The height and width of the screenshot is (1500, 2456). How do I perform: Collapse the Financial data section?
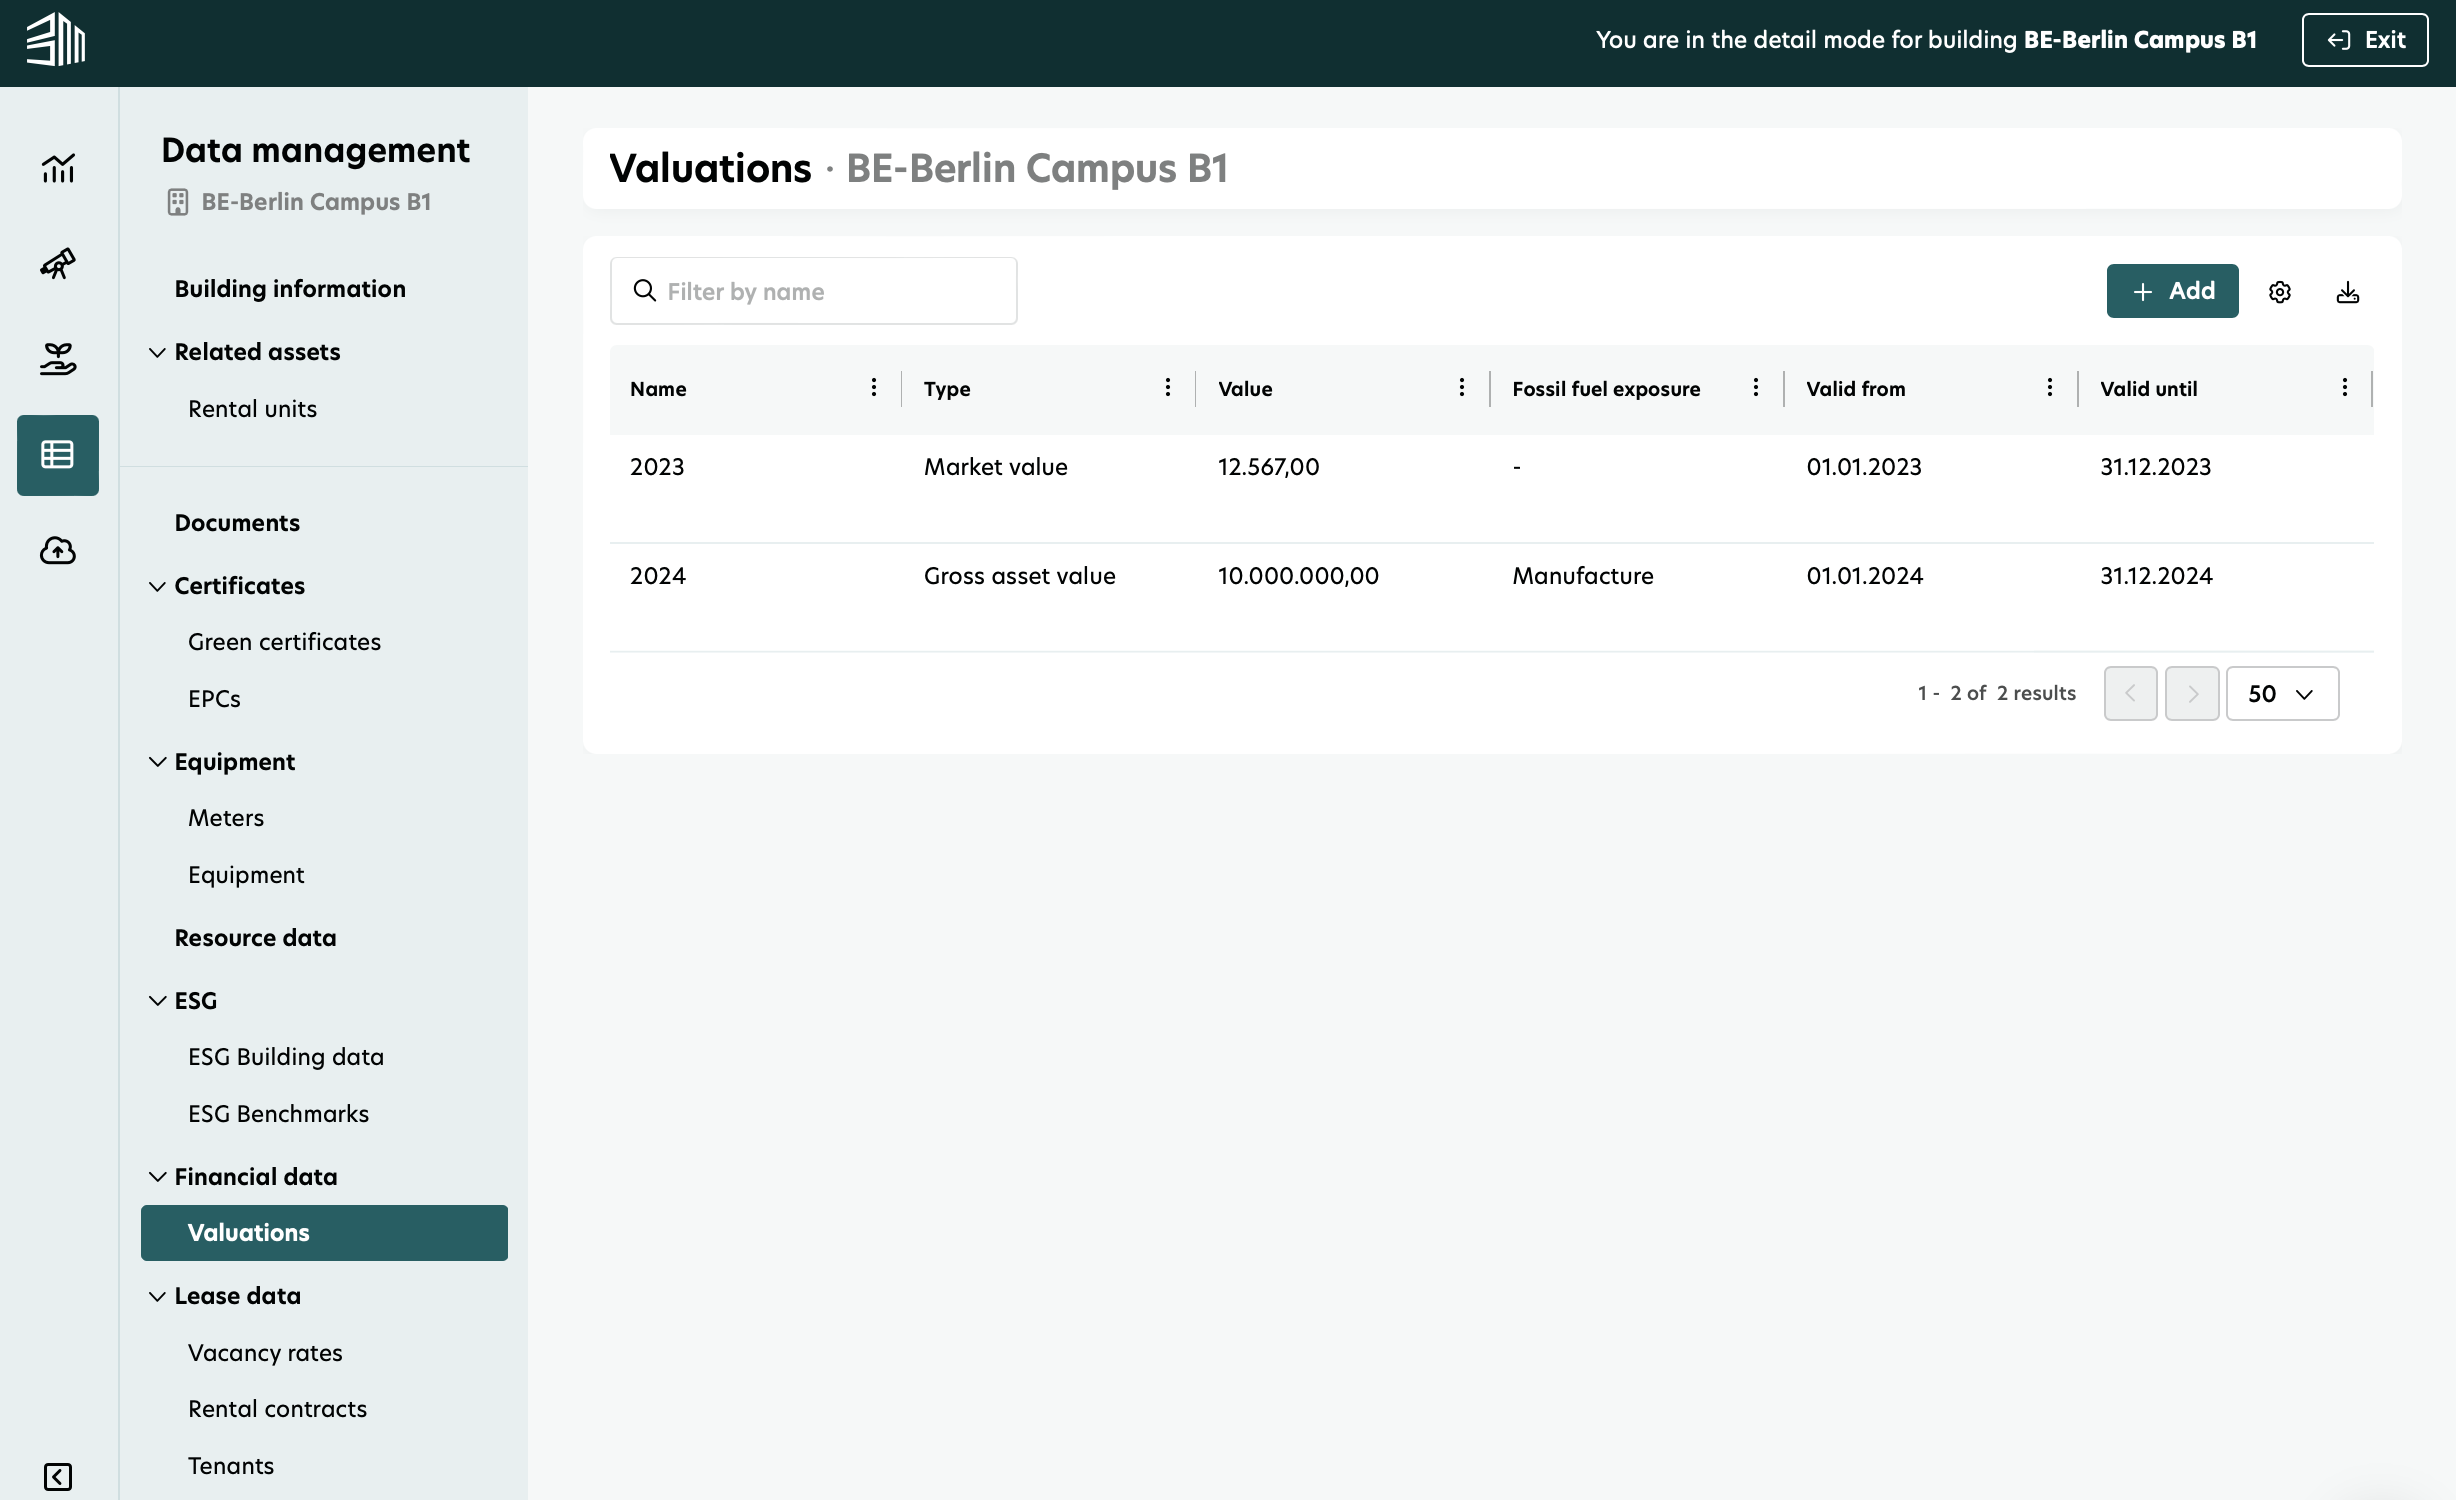tap(157, 1176)
